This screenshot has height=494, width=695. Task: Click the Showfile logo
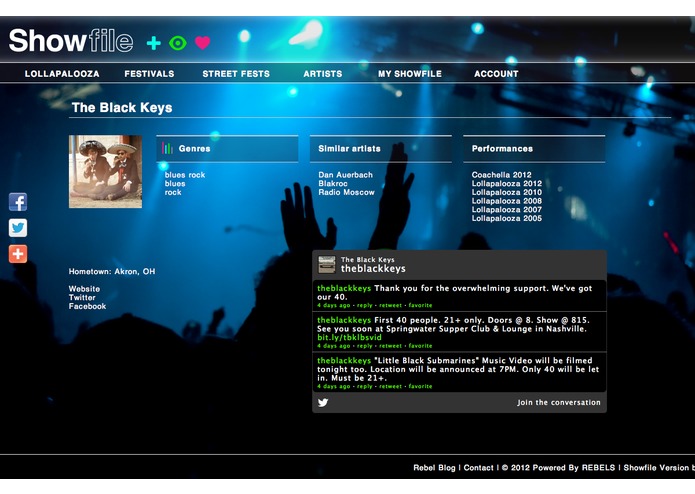[71, 41]
